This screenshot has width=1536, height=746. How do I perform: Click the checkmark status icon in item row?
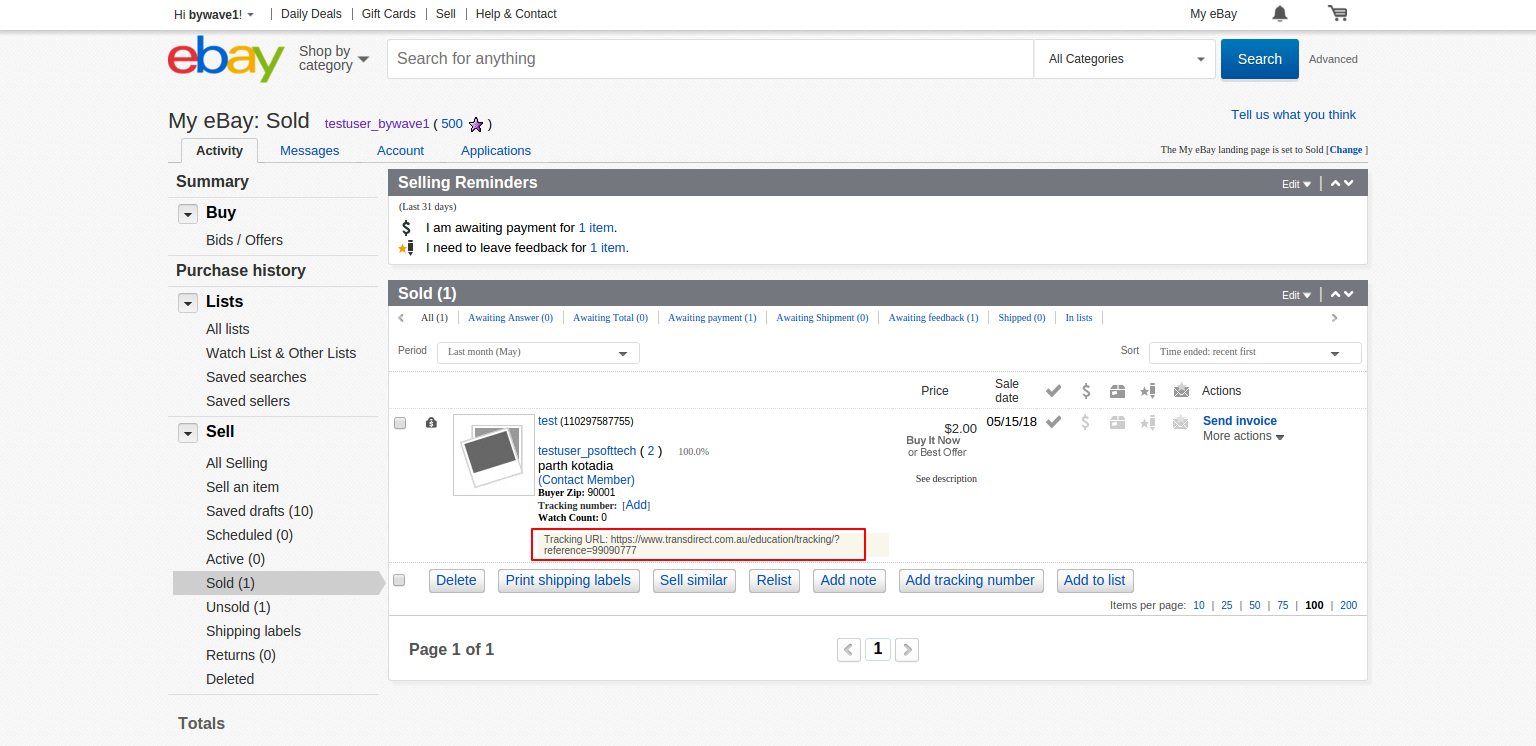tap(1053, 422)
